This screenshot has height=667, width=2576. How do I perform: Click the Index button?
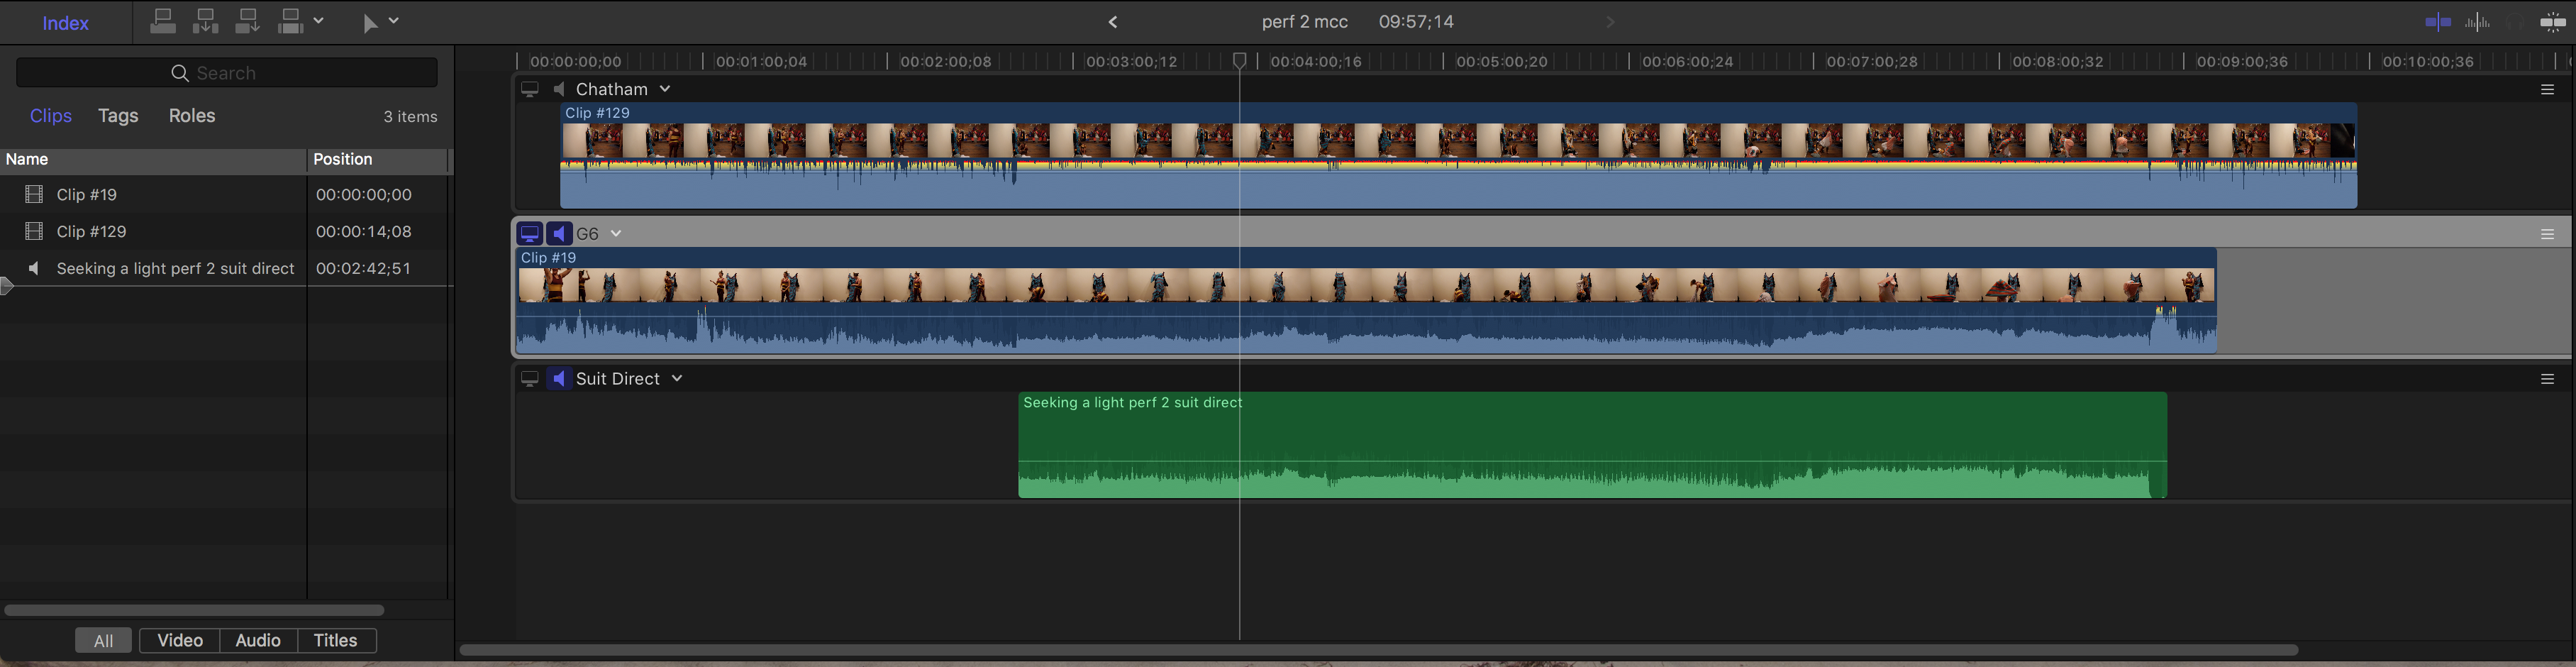tap(65, 23)
